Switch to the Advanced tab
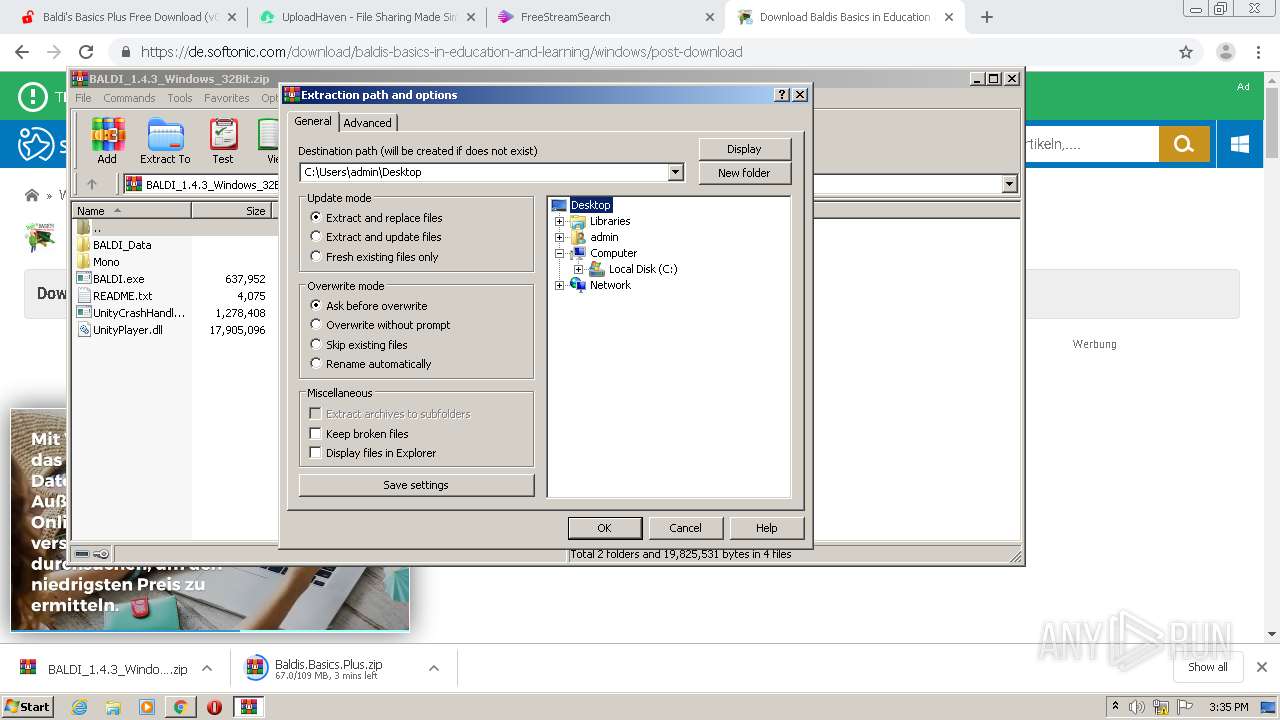This screenshot has width=1280, height=720. tap(368, 123)
